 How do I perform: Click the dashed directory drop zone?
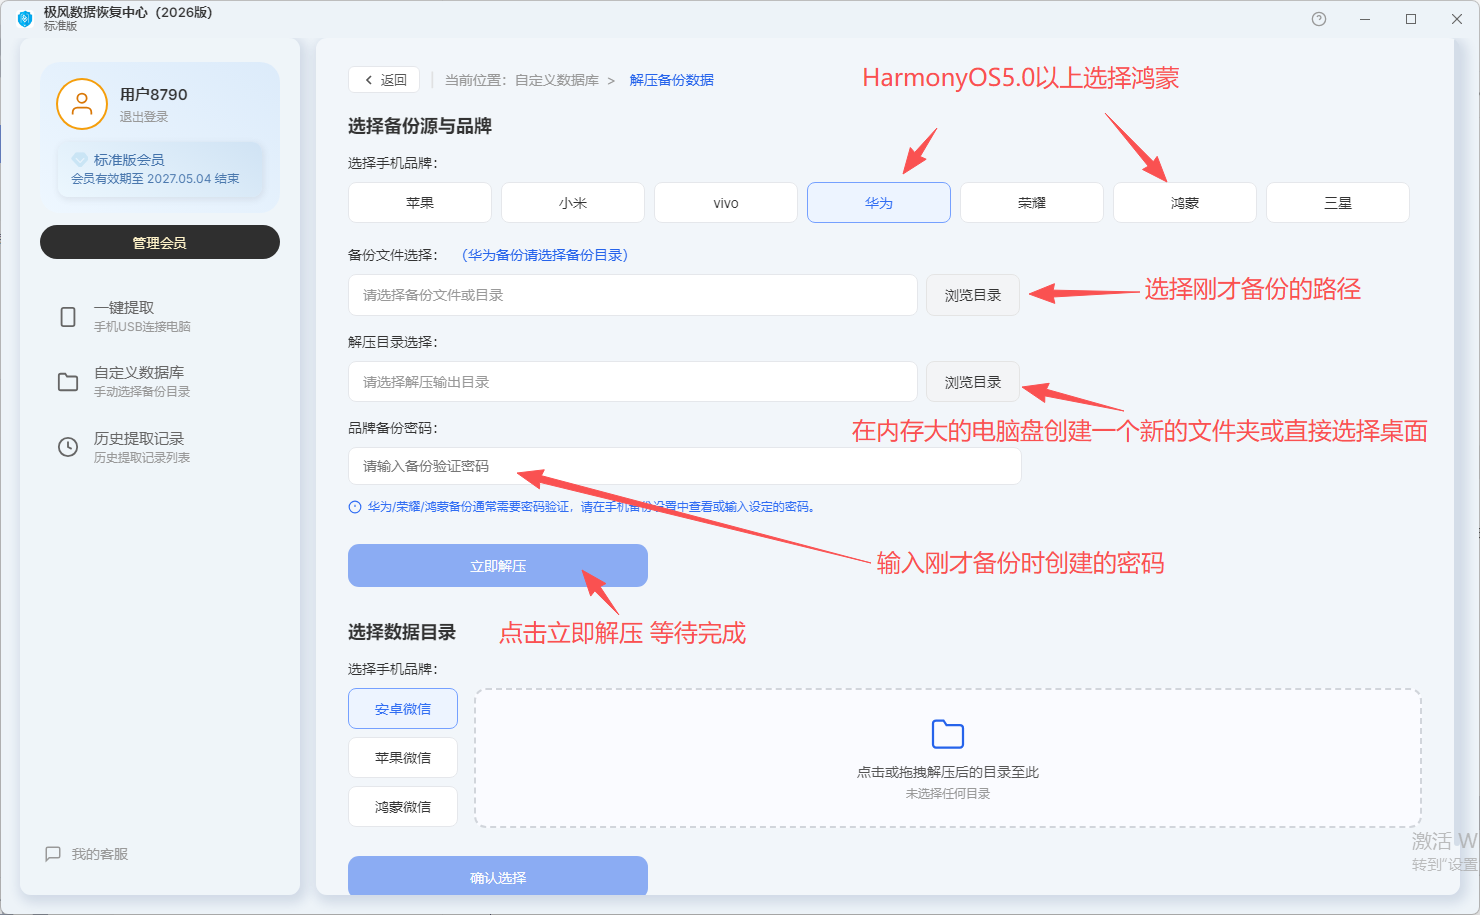coord(948,758)
